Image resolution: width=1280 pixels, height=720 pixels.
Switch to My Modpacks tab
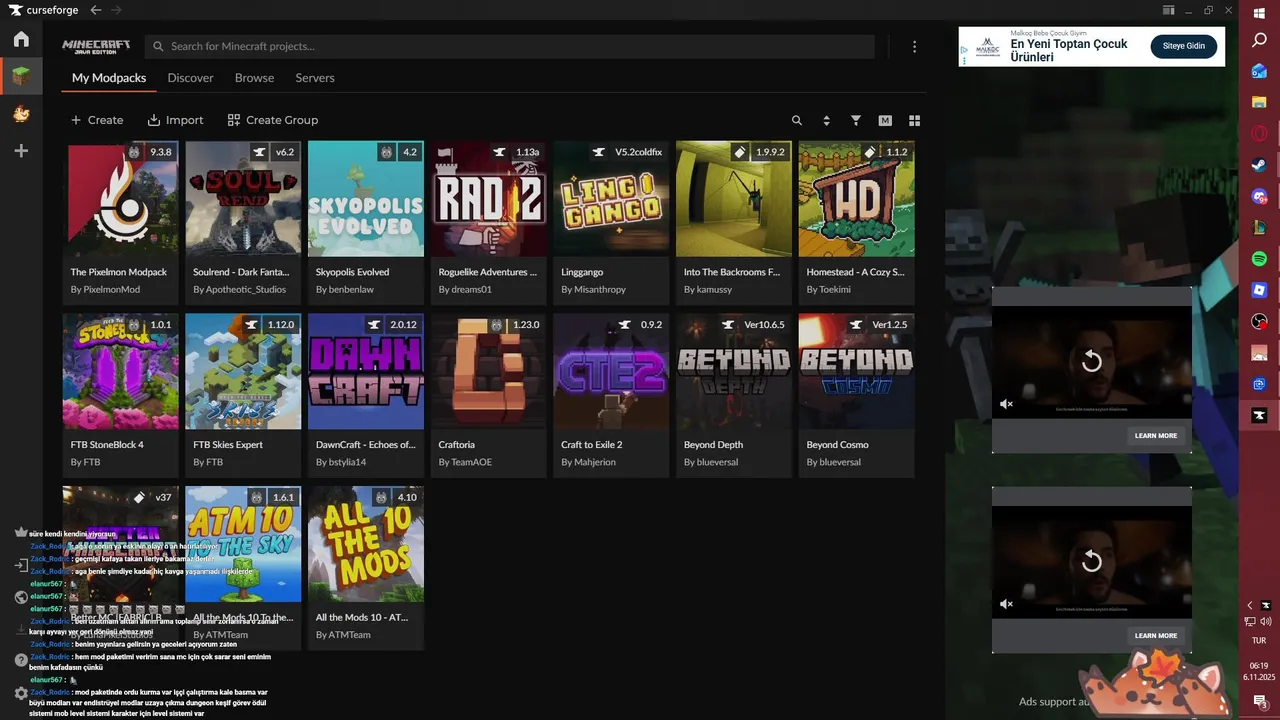pos(109,78)
